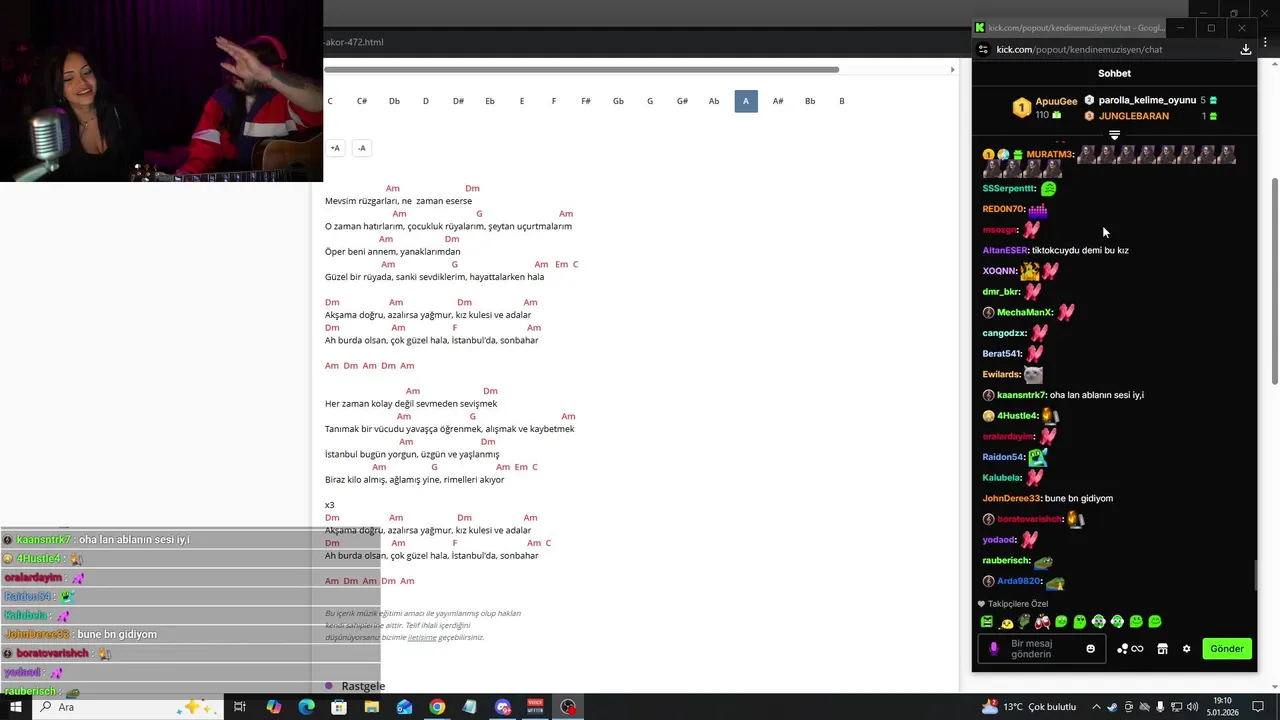
Task: Select key D in transpose row
Action: (x=426, y=101)
